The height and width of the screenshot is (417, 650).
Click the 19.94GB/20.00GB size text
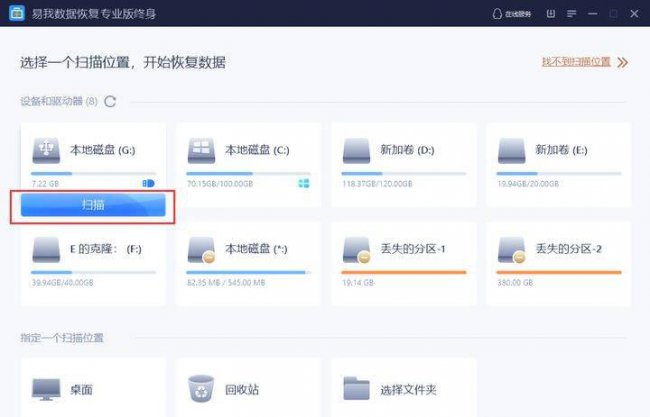[528, 184]
